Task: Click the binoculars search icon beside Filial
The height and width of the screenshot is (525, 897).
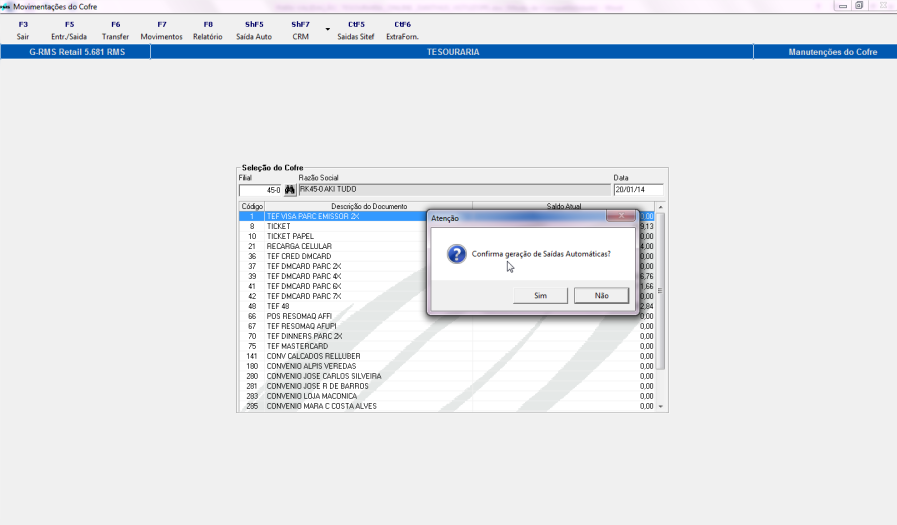Action: click(290, 190)
